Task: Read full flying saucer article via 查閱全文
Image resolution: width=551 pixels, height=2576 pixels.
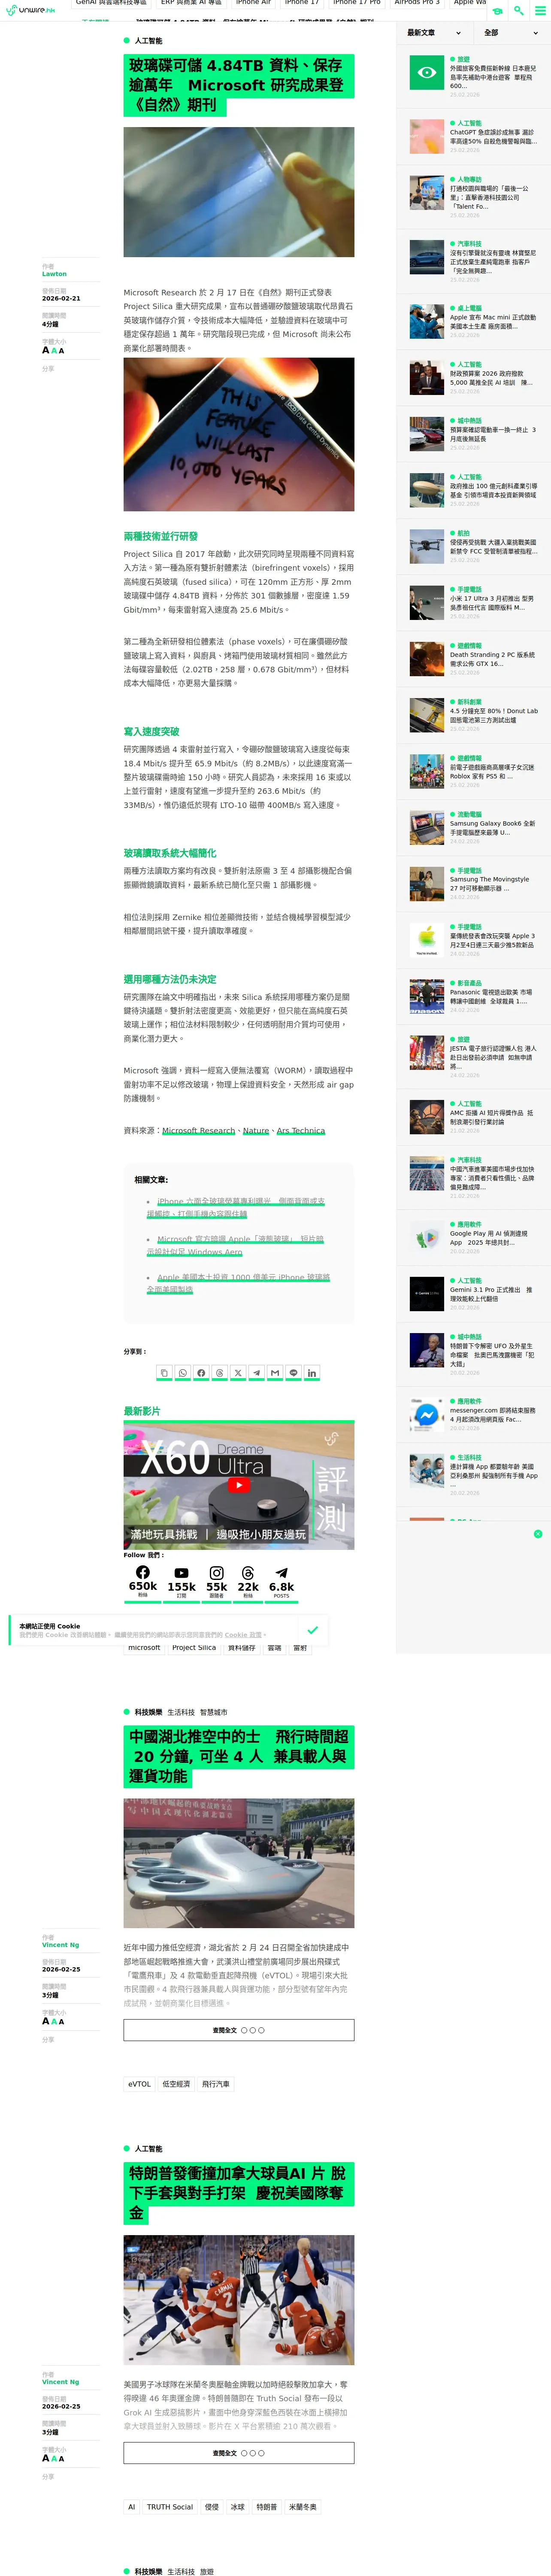Action: click(239, 2029)
